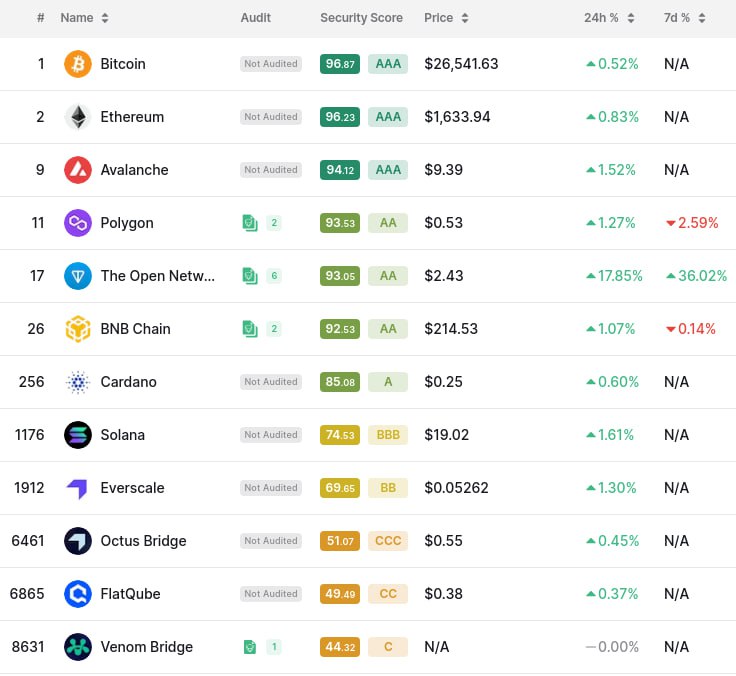
Task: Click The Open Network logo icon
Action: click(x=77, y=276)
